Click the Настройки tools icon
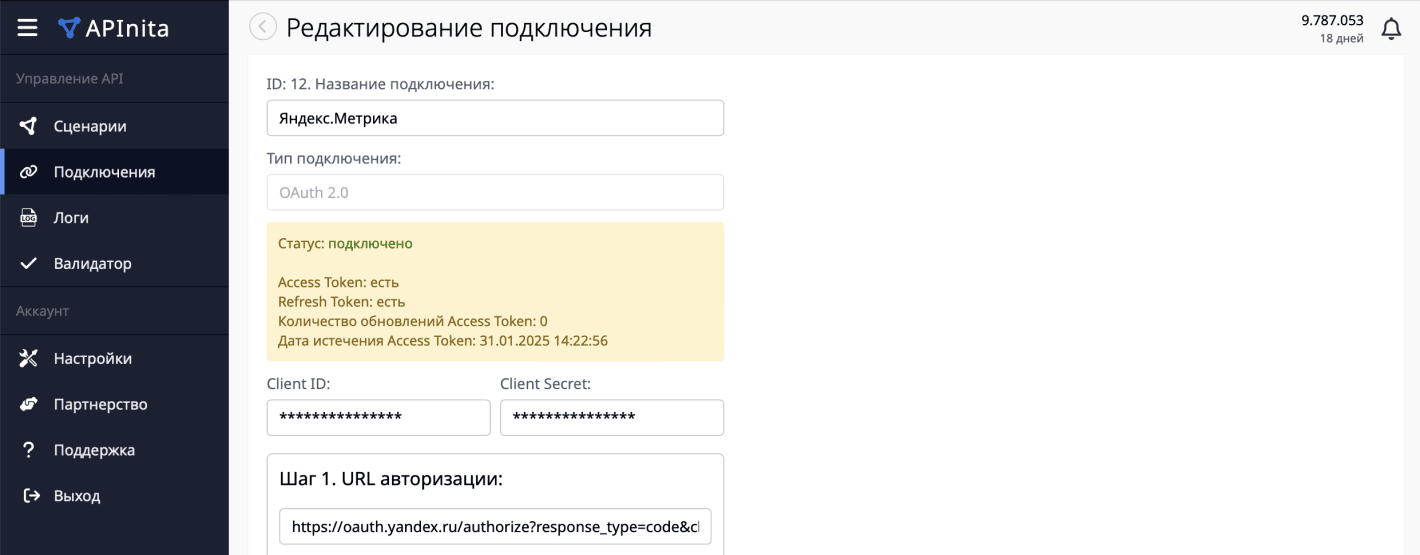1420x555 pixels. [x=29, y=359]
